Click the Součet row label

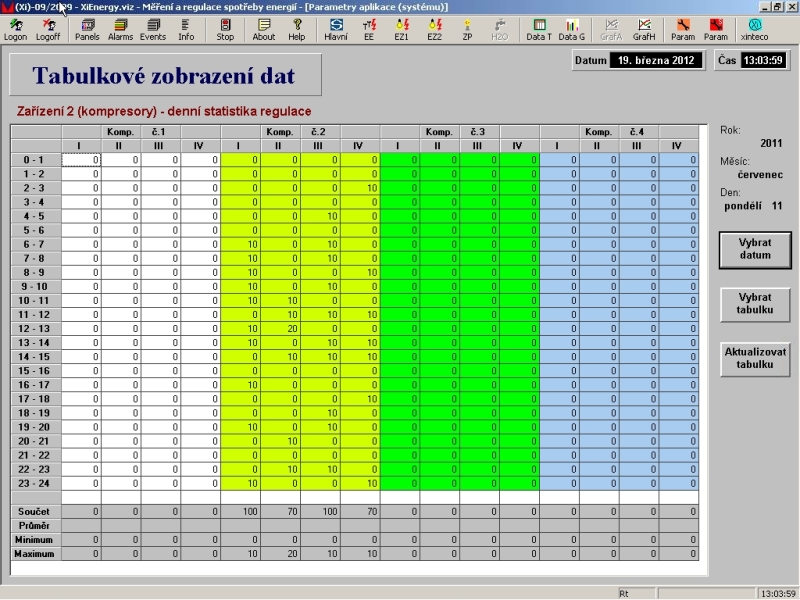pos(34,512)
